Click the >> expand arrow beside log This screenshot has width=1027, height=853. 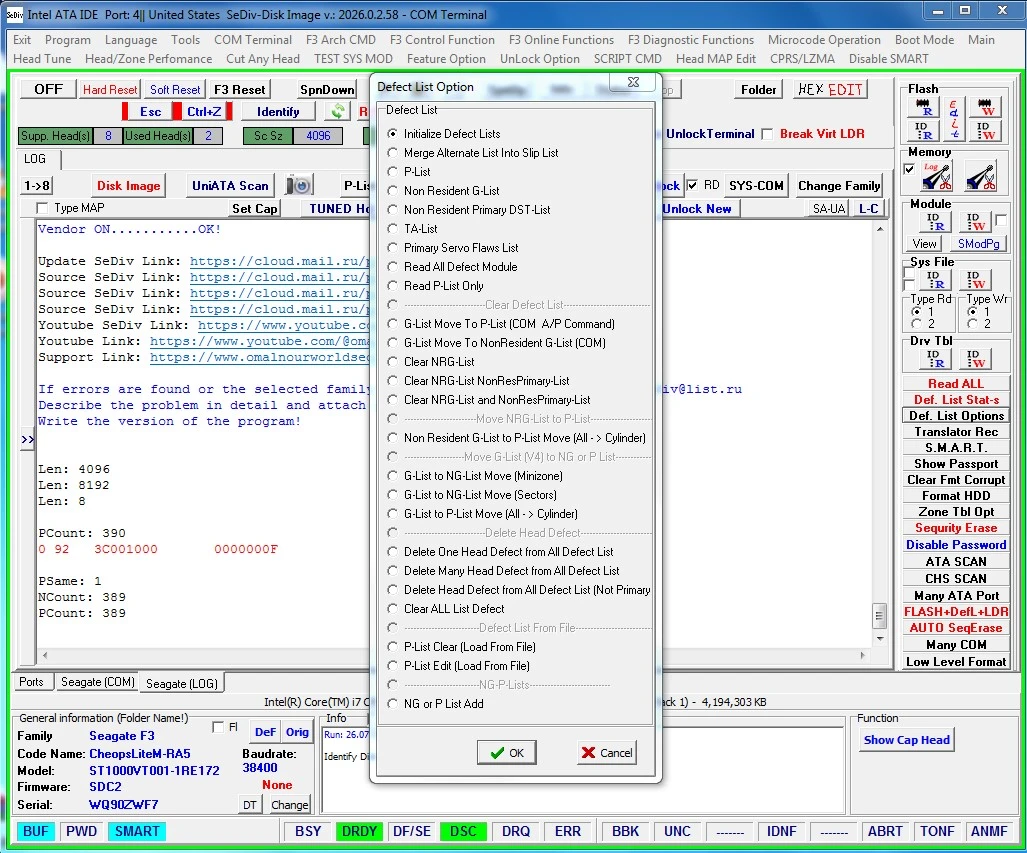[28, 440]
